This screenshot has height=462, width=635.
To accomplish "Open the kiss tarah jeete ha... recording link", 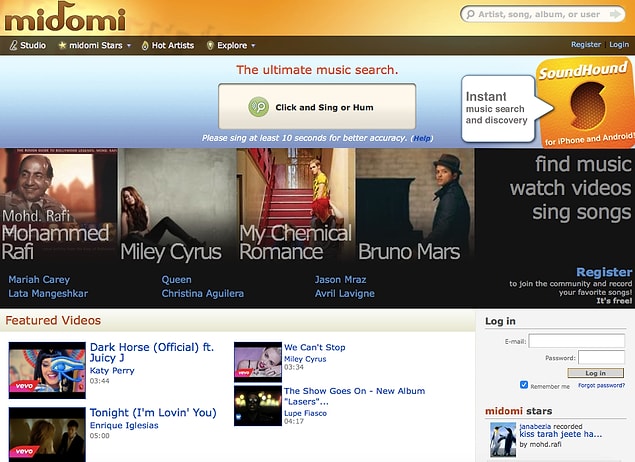I will click(560, 434).
